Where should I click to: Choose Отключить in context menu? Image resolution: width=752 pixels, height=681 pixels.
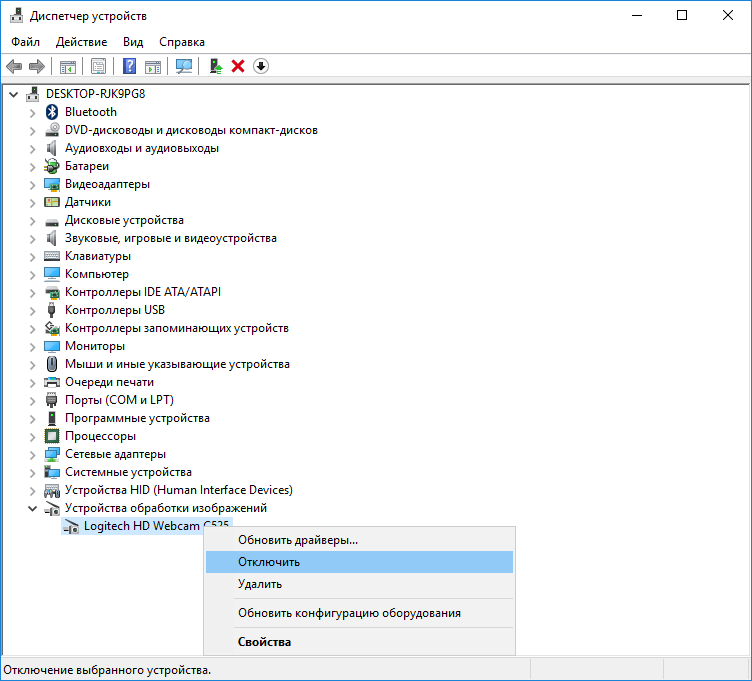[x=359, y=562]
